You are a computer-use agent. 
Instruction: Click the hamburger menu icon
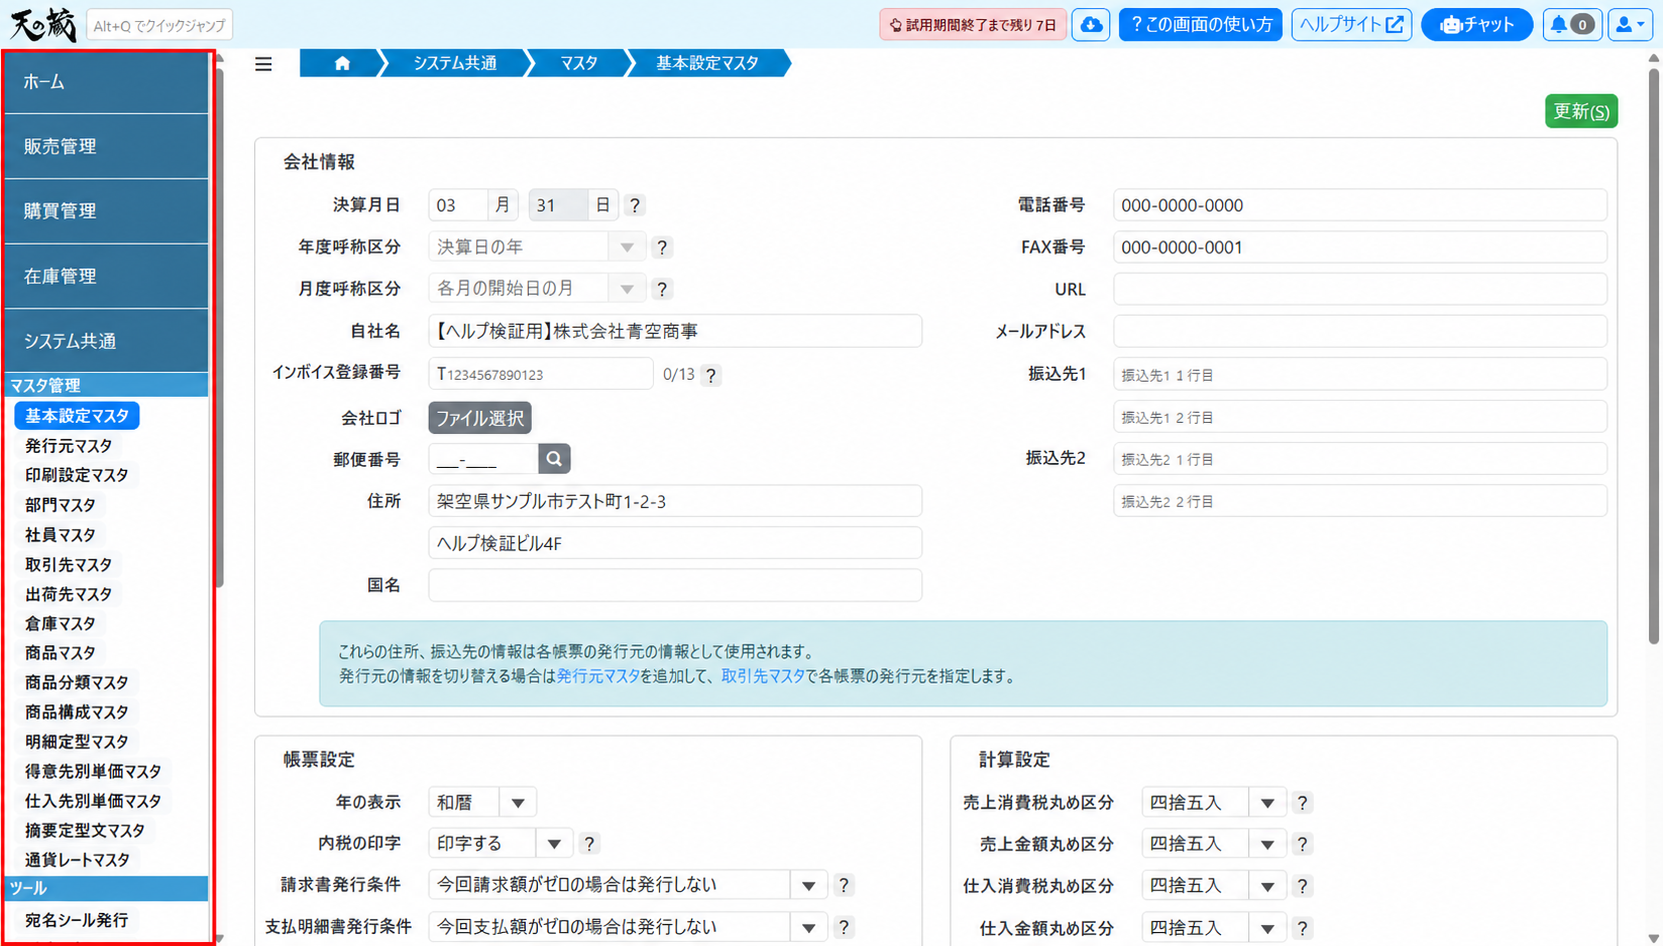[263, 64]
